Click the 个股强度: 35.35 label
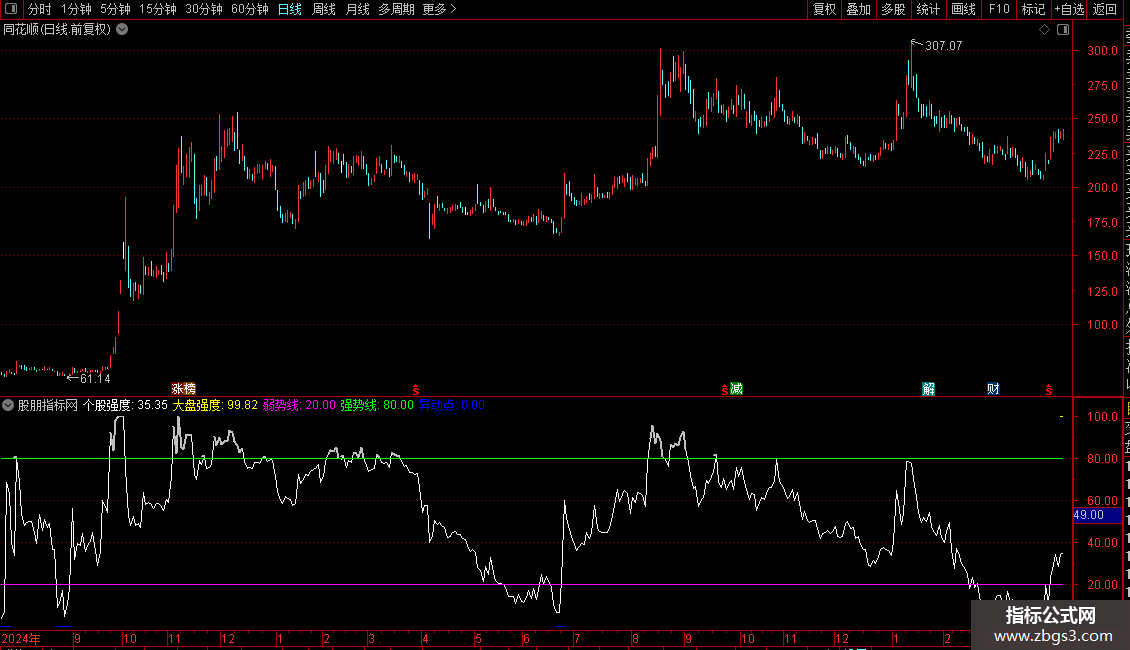The width and height of the screenshot is (1130, 650). (125, 405)
